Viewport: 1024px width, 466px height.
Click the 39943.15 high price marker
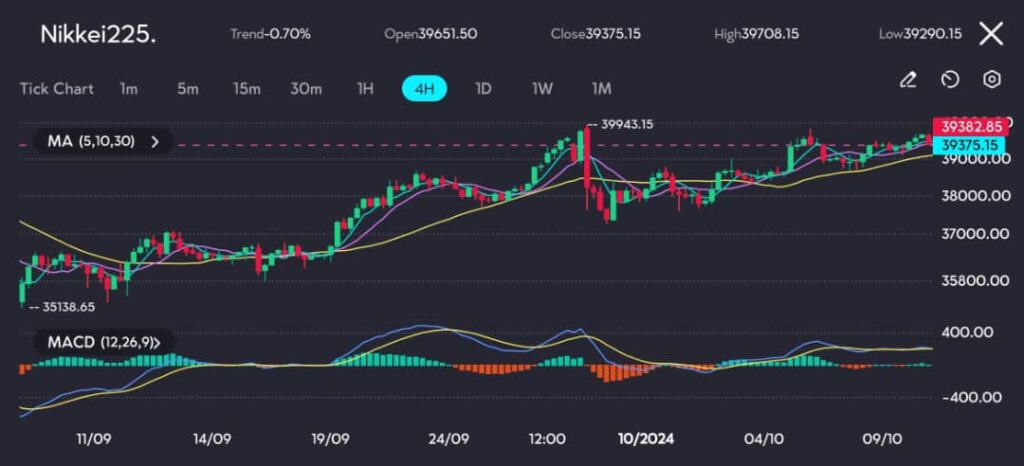coord(624,125)
